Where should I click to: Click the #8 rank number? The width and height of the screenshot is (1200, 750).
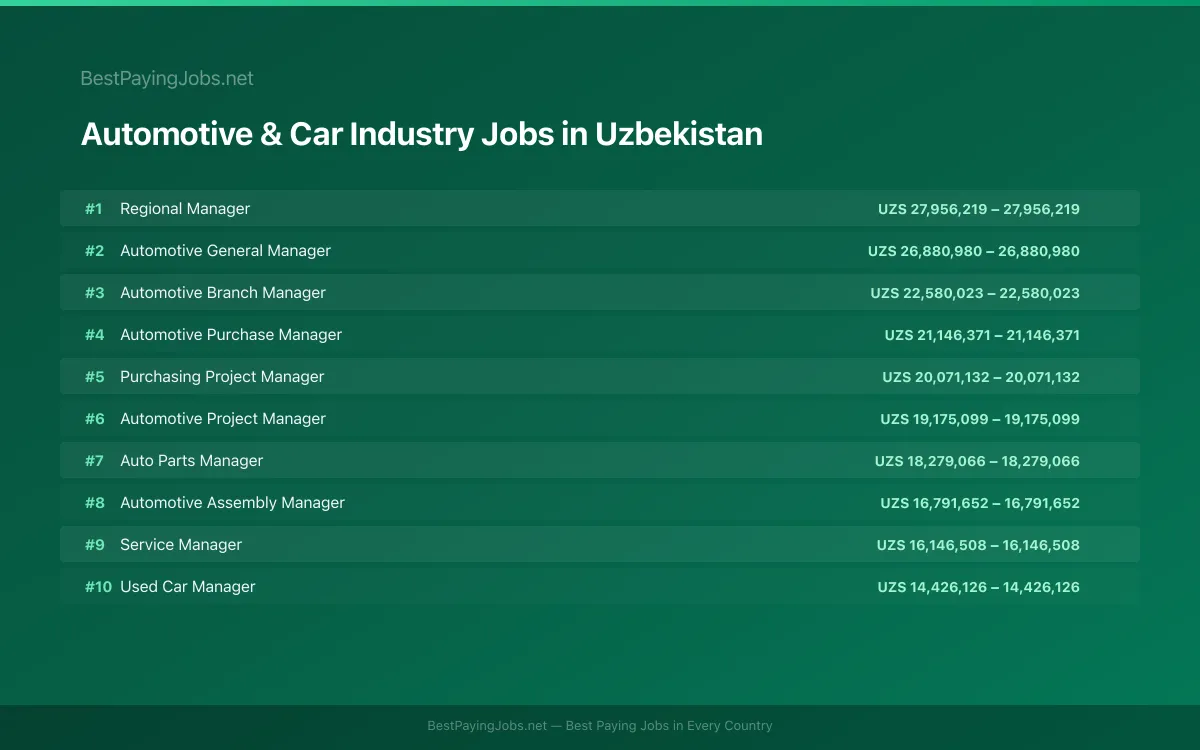pos(94,503)
